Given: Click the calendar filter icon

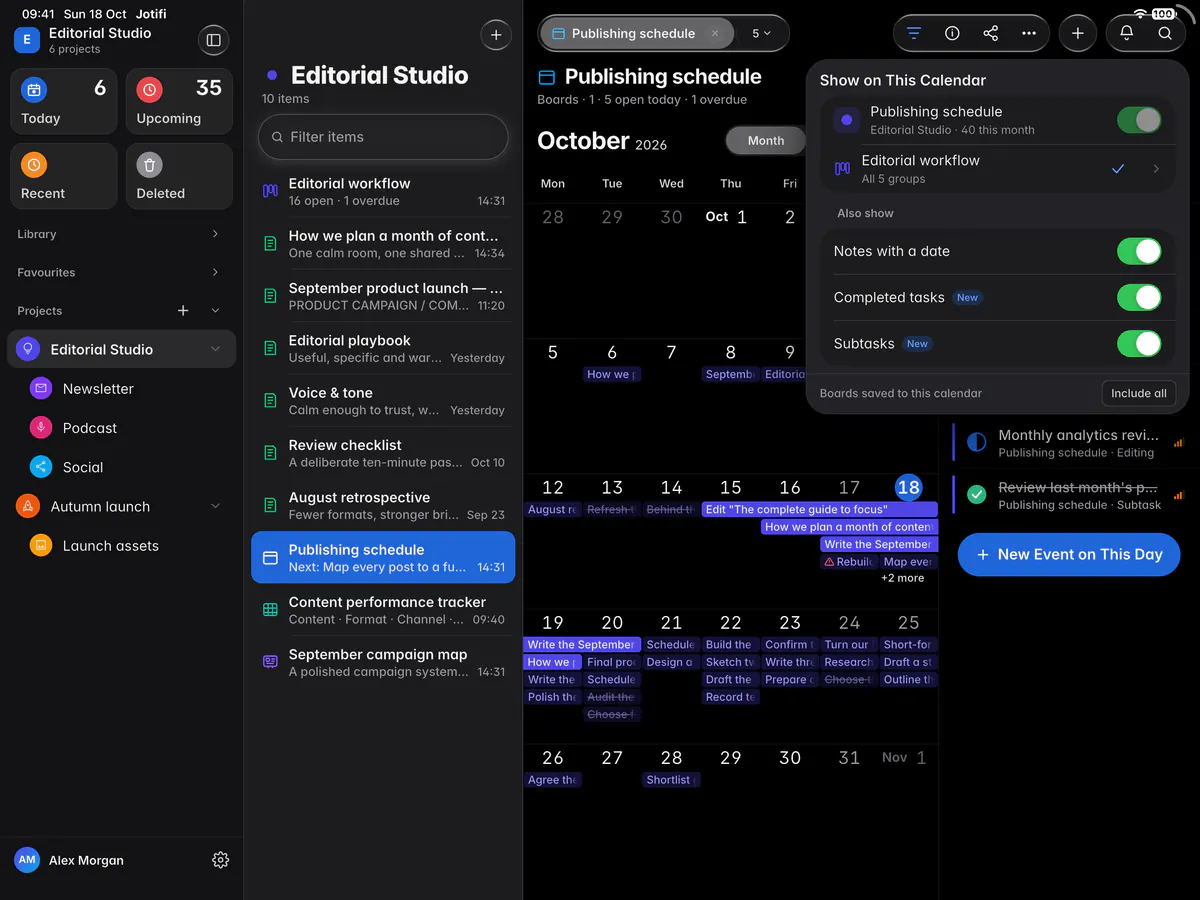Looking at the screenshot, I should (x=914, y=33).
